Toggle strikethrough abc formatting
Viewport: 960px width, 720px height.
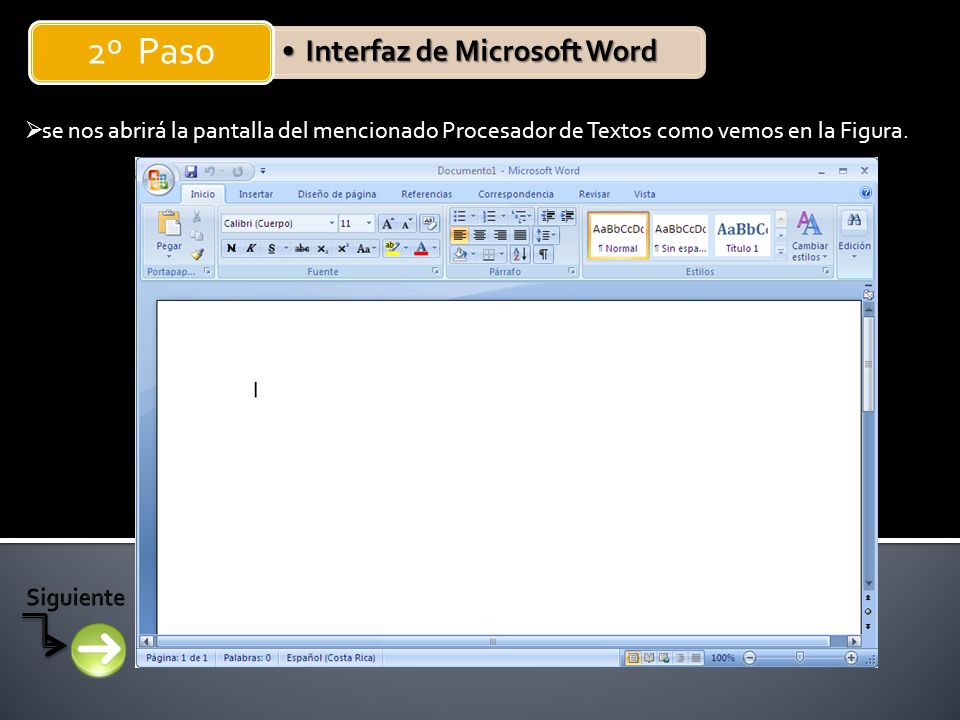click(x=302, y=249)
